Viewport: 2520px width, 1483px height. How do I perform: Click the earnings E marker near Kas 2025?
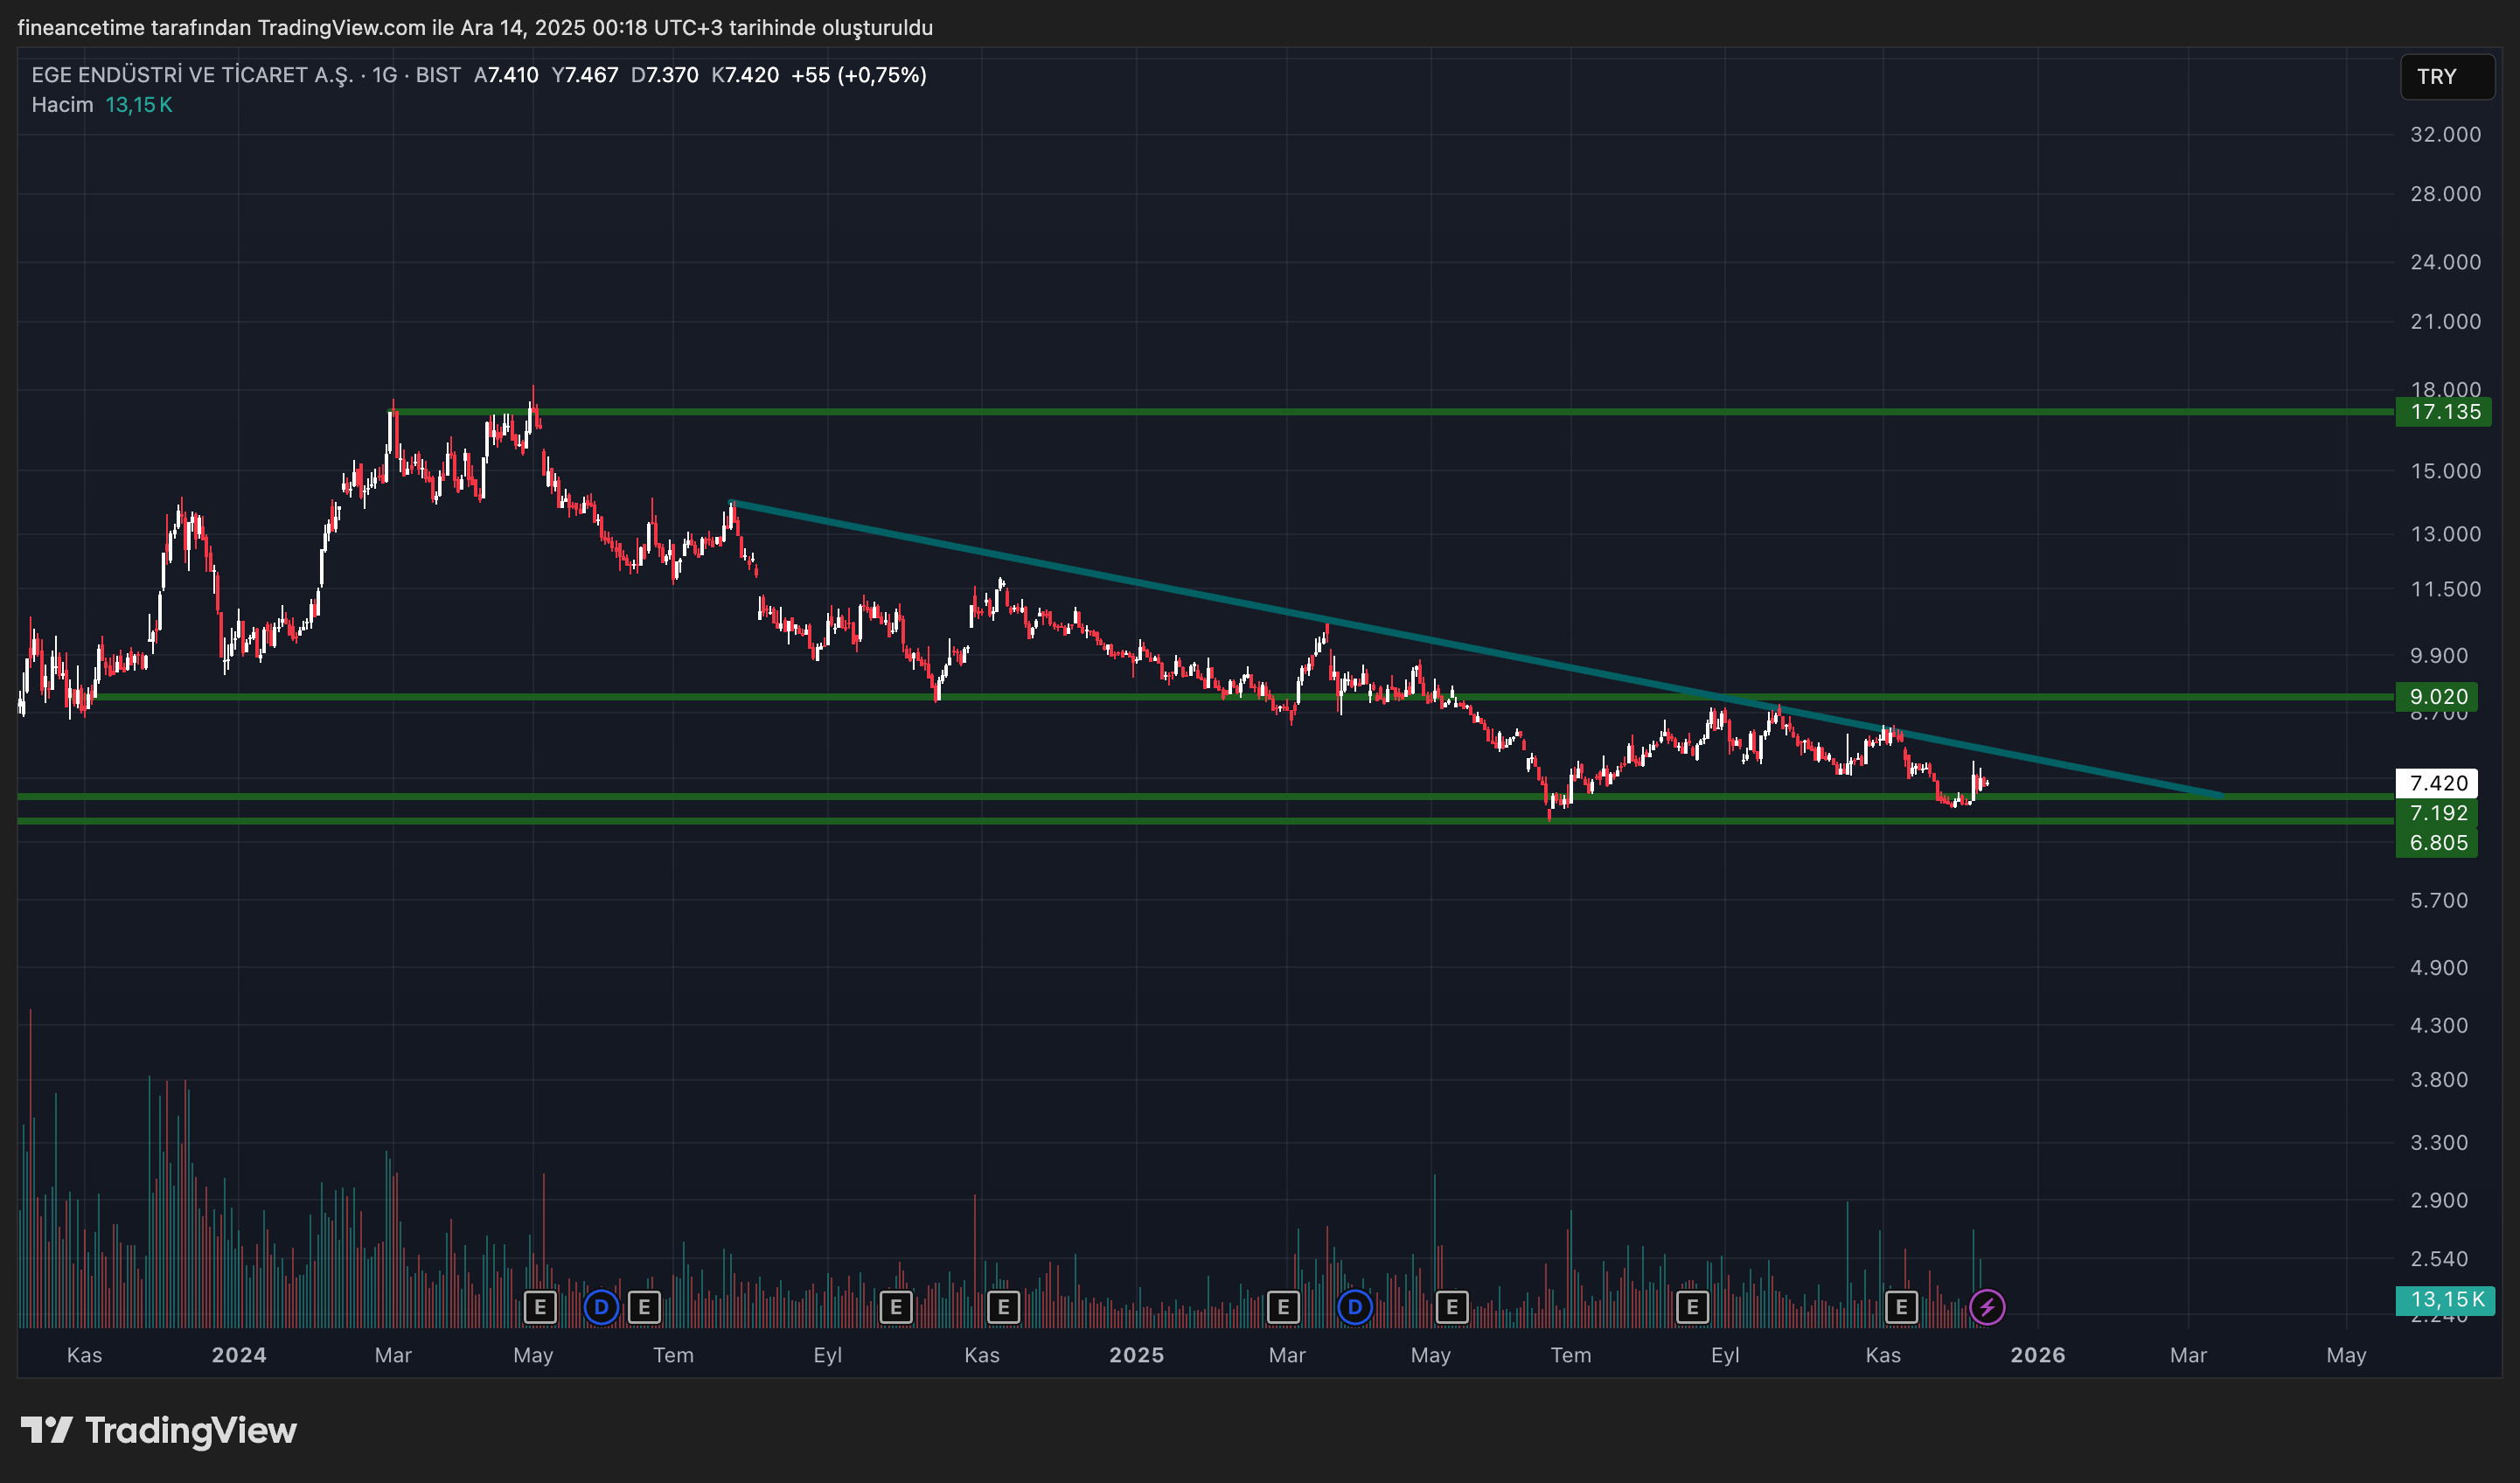(1901, 1306)
